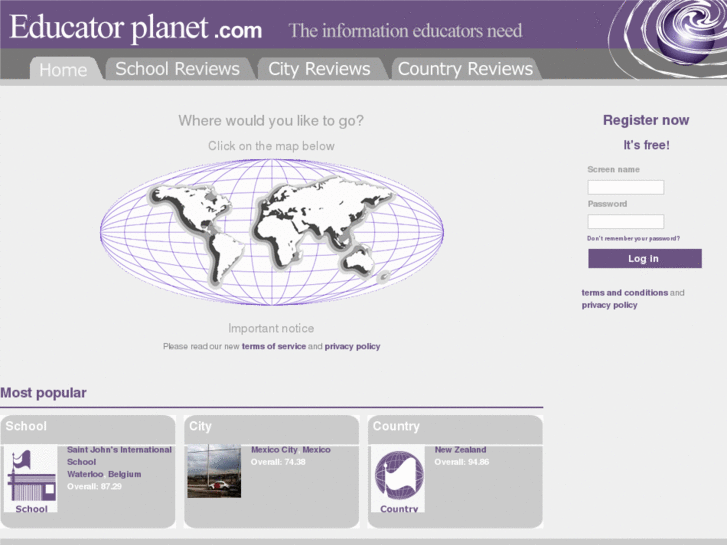The image size is (727, 545).
Task: Open the Home tab
Action: [64, 70]
